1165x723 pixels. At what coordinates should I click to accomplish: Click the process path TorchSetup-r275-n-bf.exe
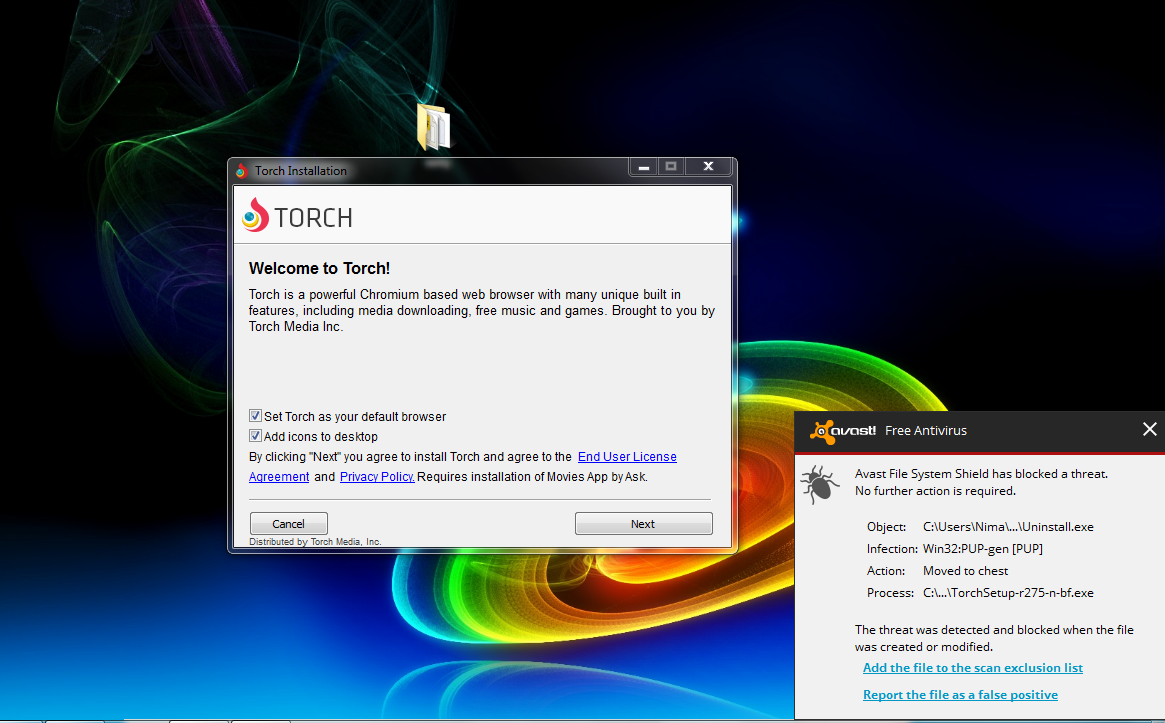pos(1008,593)
